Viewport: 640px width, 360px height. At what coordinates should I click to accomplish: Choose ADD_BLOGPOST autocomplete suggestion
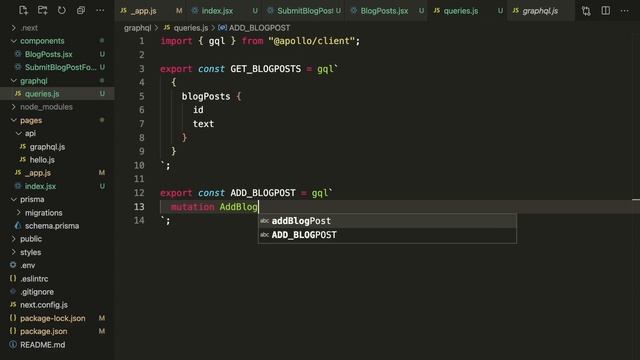tap(387, 235)
